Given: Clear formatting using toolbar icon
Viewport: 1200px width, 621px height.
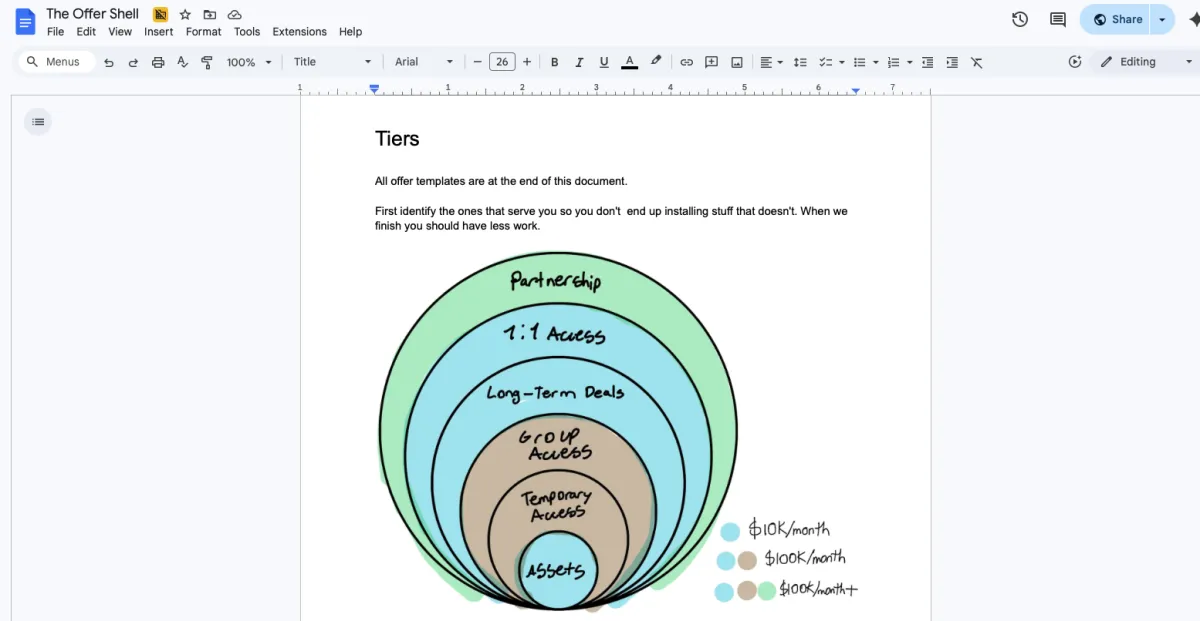Looking at the screenshot, I should click(x=977, y=62).
